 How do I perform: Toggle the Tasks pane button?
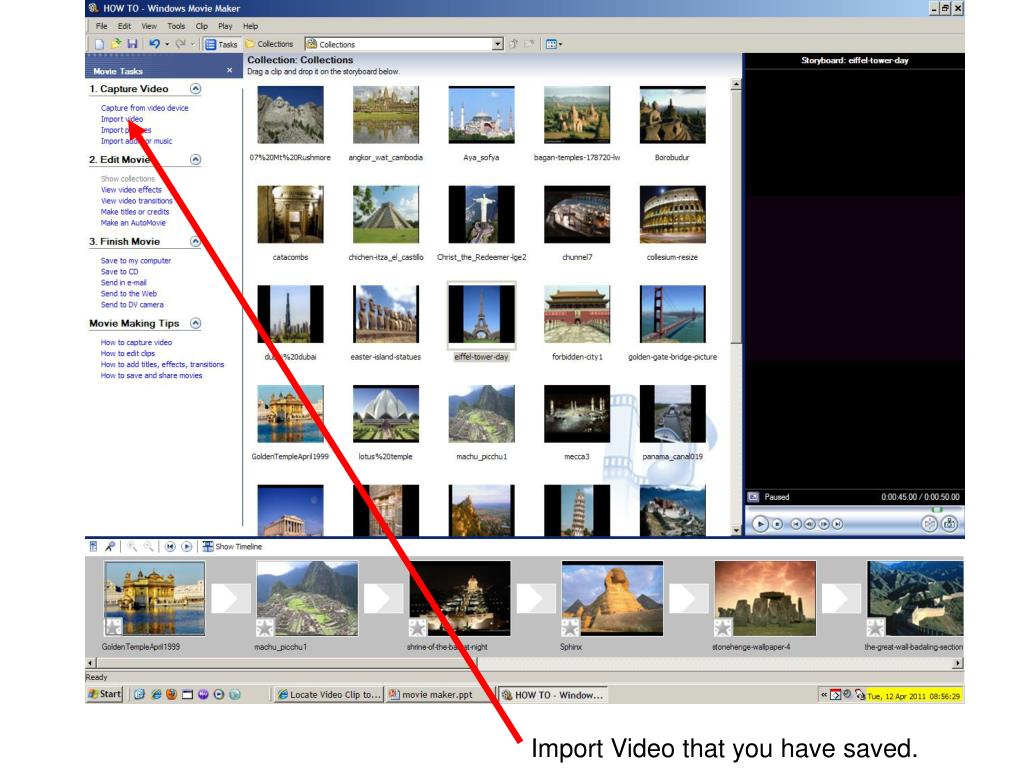click(221, 44)
